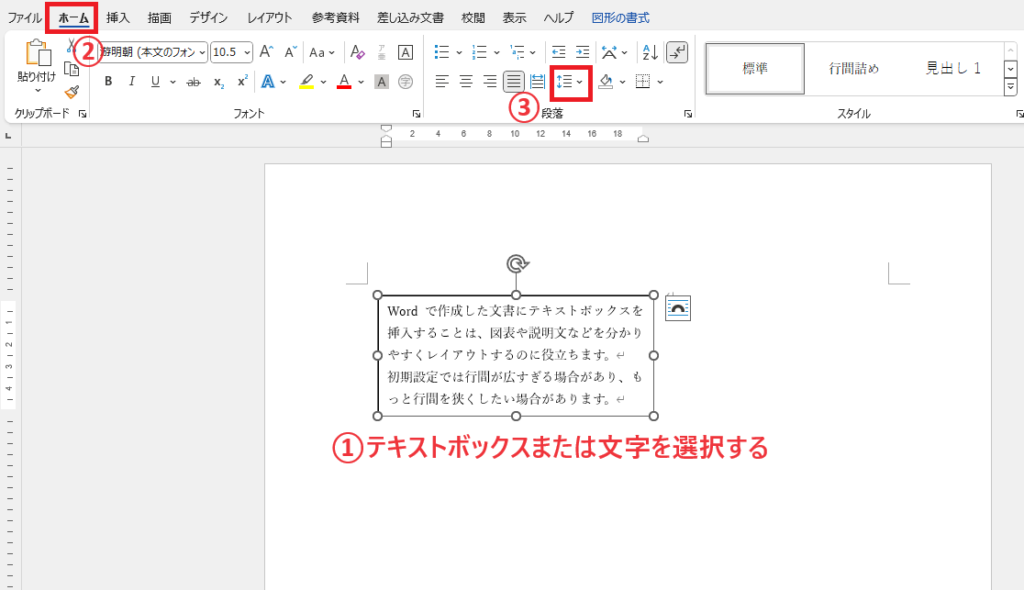Image resolution: width=1024 pixels, height=590 pixels.
Task: Click the Asian layout icon
Action: pos(609,52)
